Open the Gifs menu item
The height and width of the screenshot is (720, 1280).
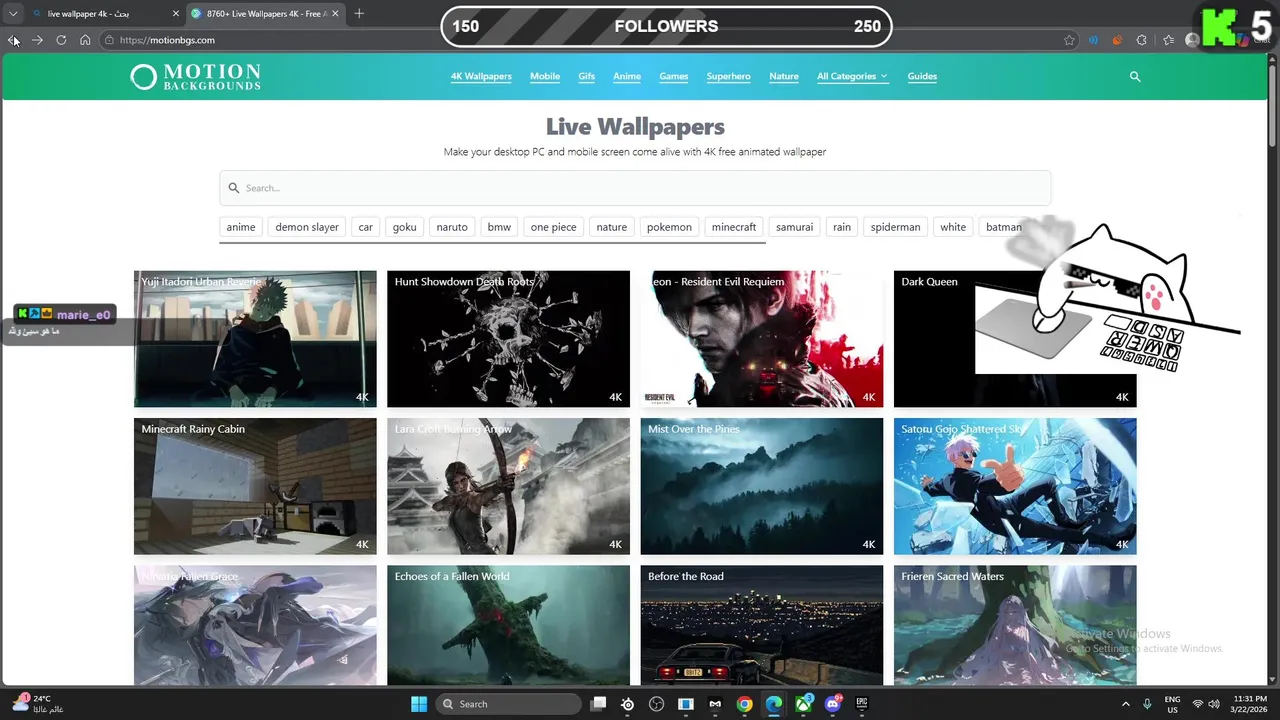pyautogui.click(x=586, y=76)
